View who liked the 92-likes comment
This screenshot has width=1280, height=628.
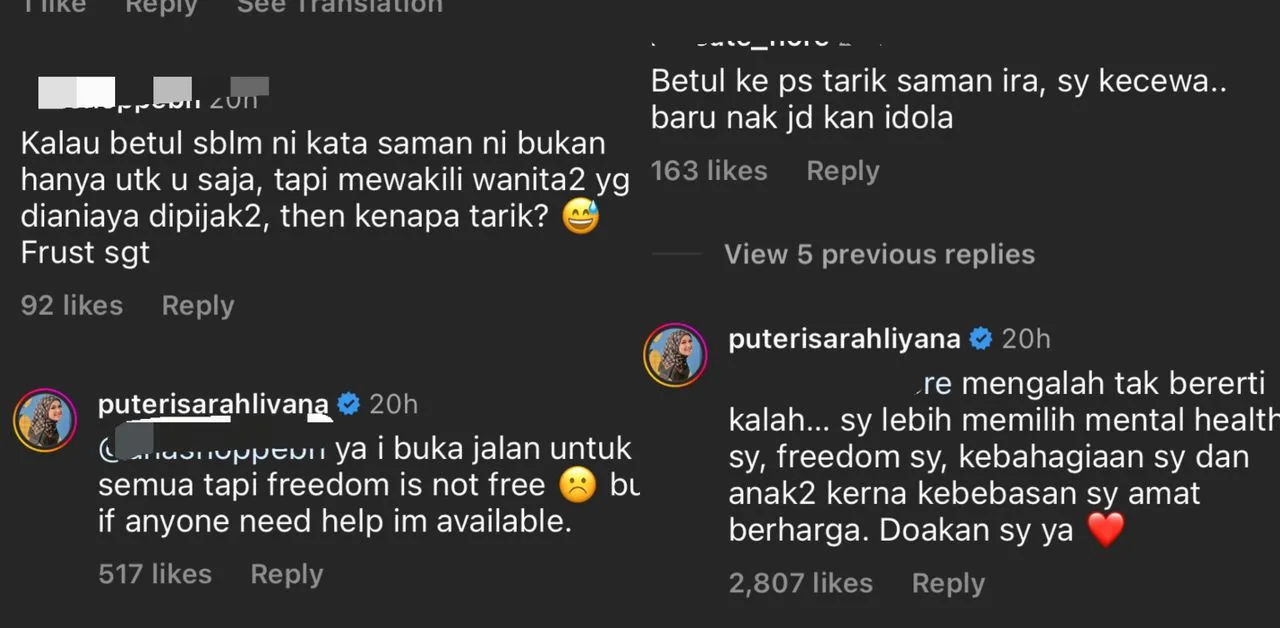[72, 305]
